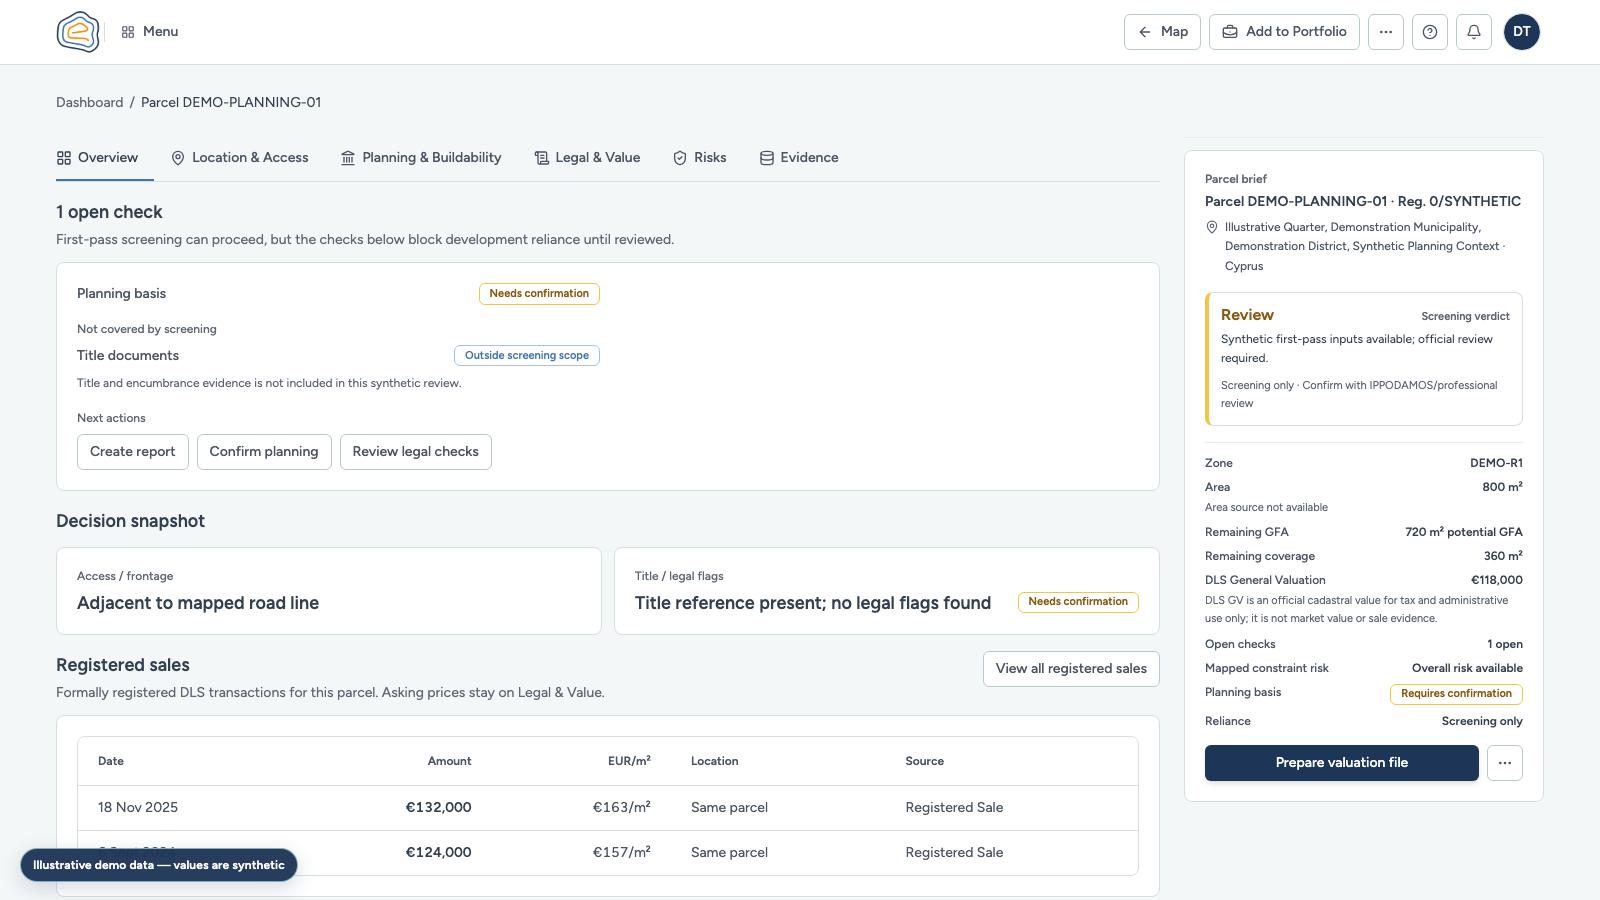Click Prepare valuation file button
Screen dimensions: 1600x900
point(1342,763)
